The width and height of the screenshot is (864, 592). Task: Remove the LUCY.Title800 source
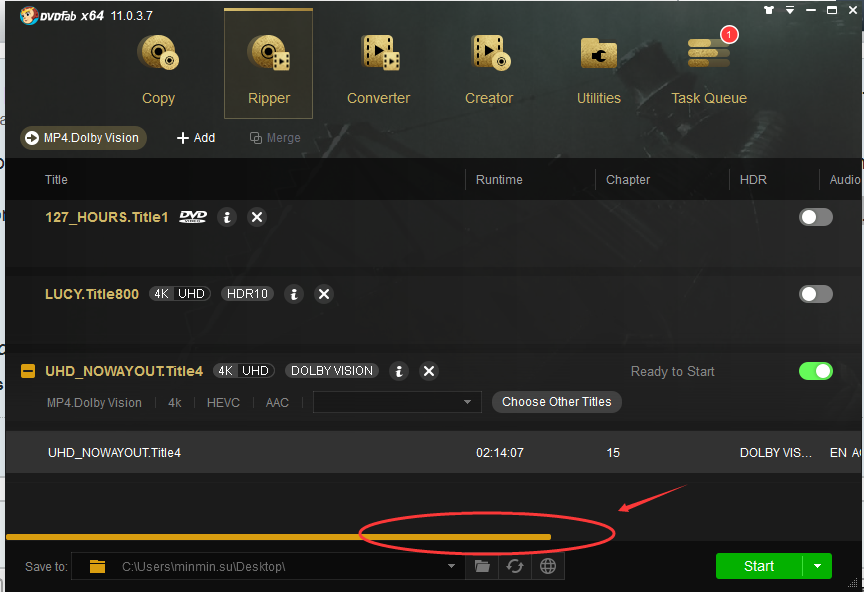(x=324, y=294)
